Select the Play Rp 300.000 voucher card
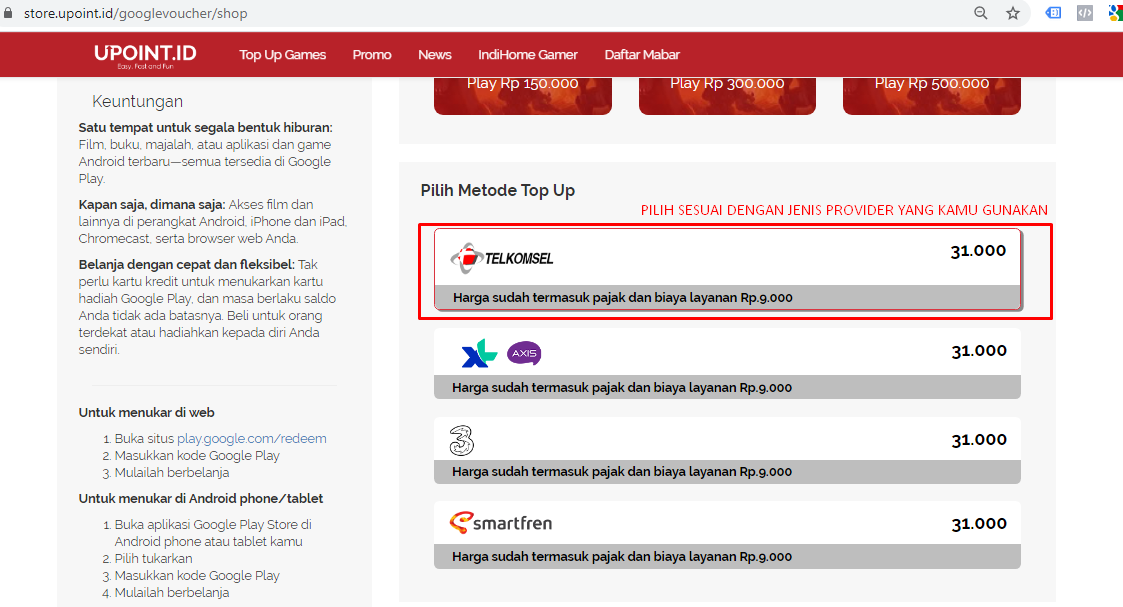The width and height of the screenshot is (1123, 607). click(x=727, y=95)
